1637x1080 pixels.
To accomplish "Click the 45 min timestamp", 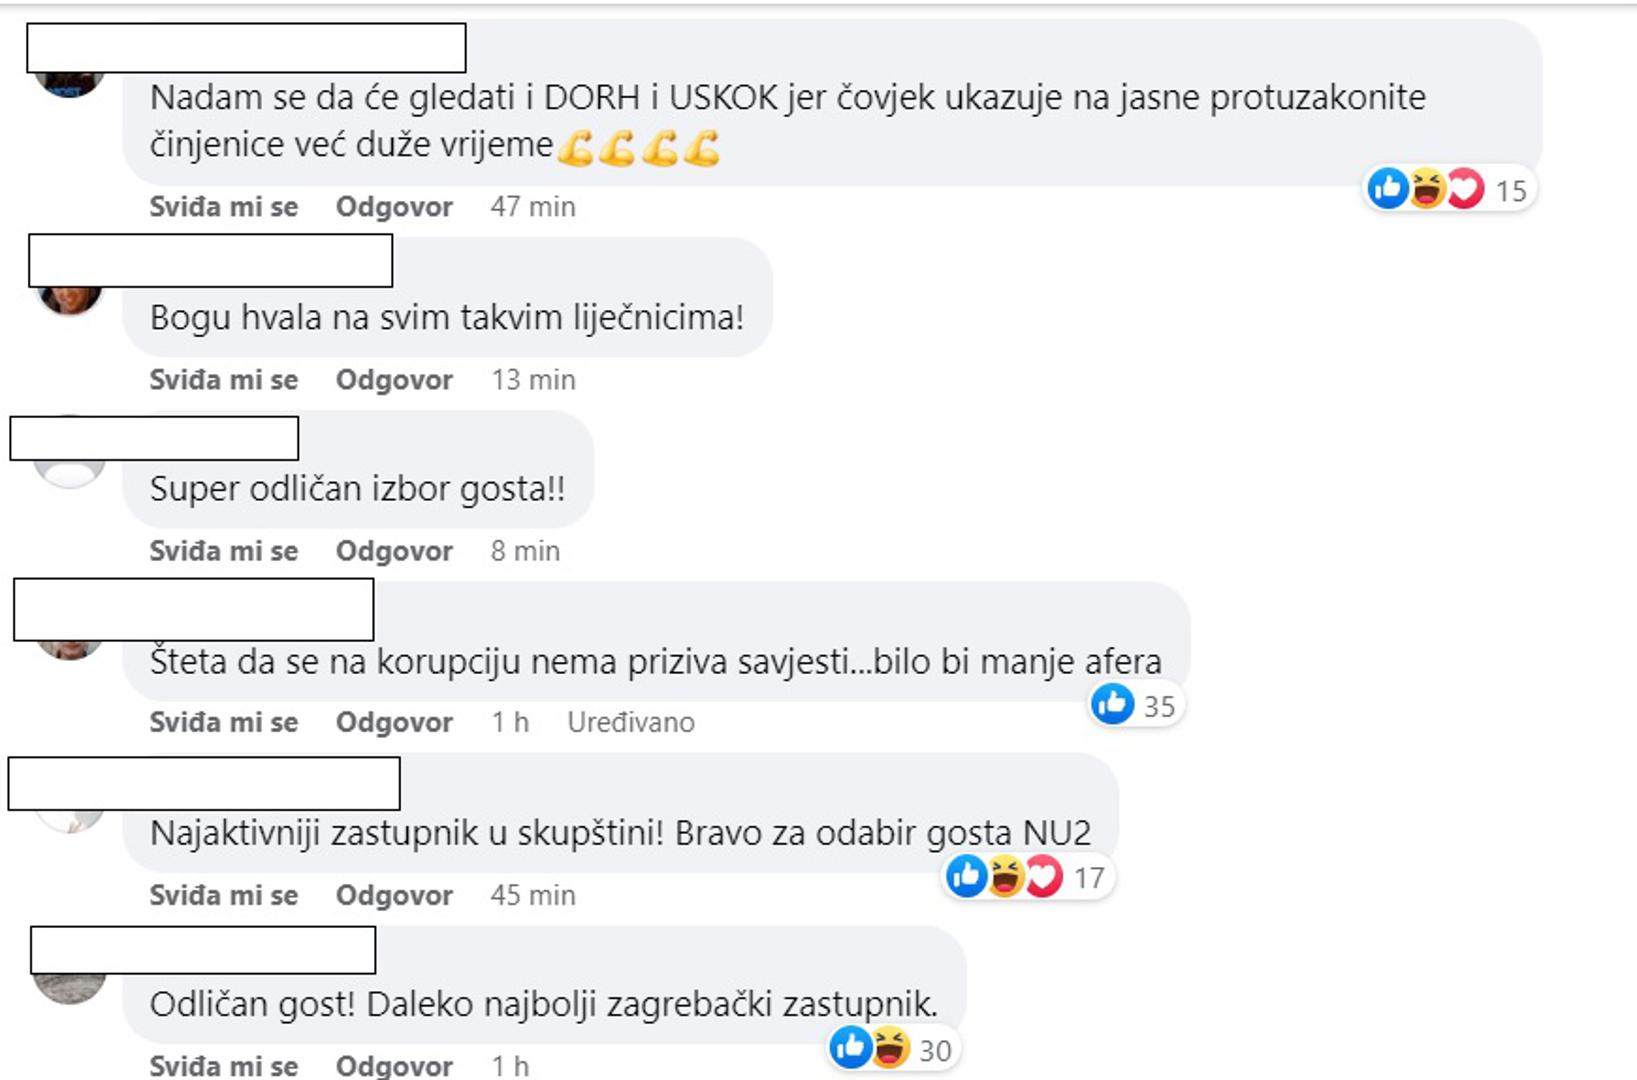I will click(533, 895).
